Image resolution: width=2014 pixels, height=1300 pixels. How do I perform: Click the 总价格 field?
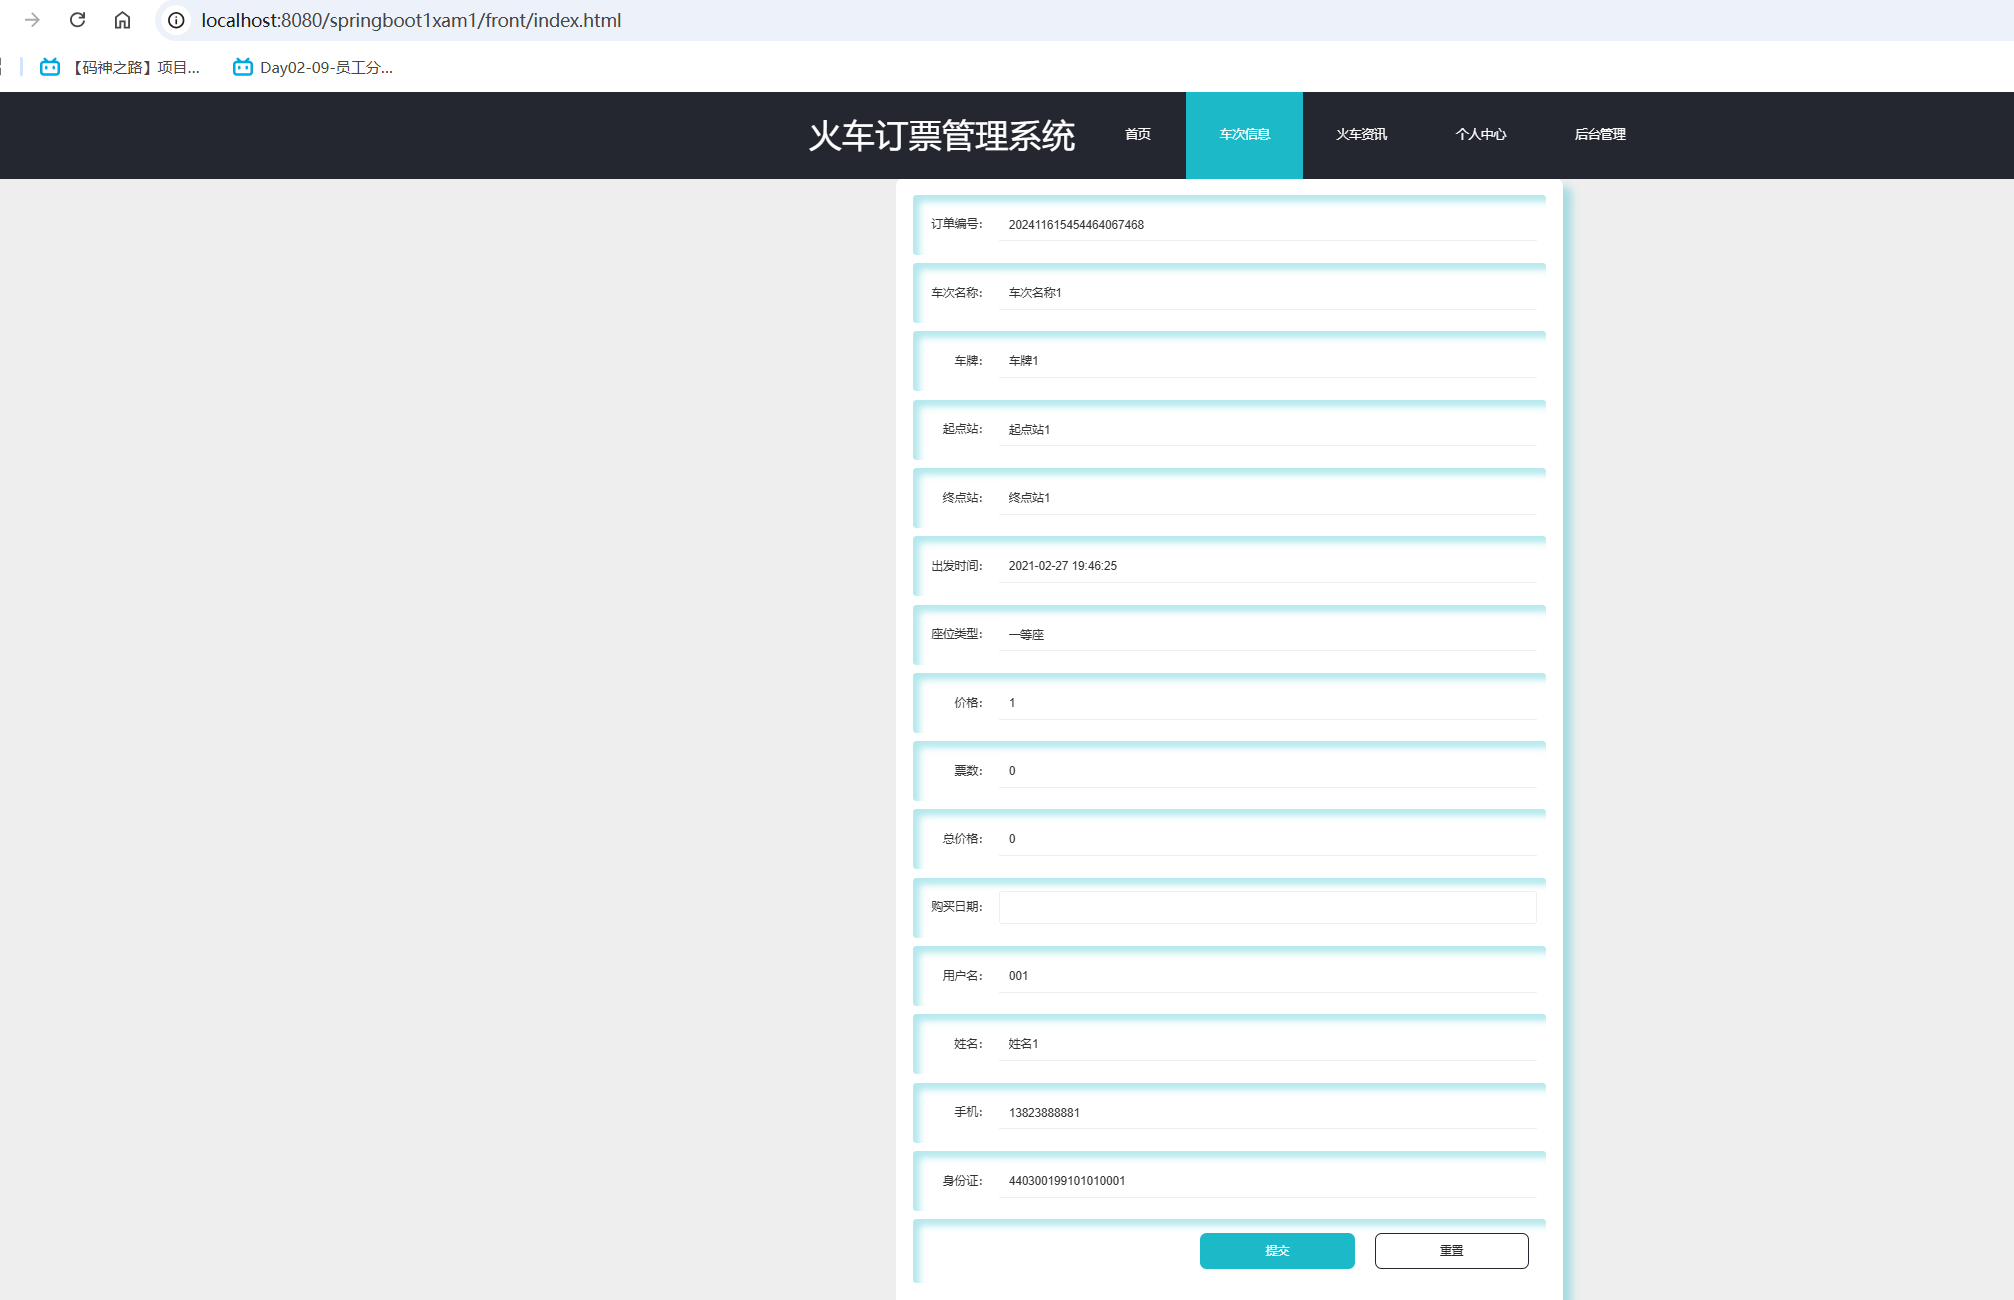point(1267,839)
